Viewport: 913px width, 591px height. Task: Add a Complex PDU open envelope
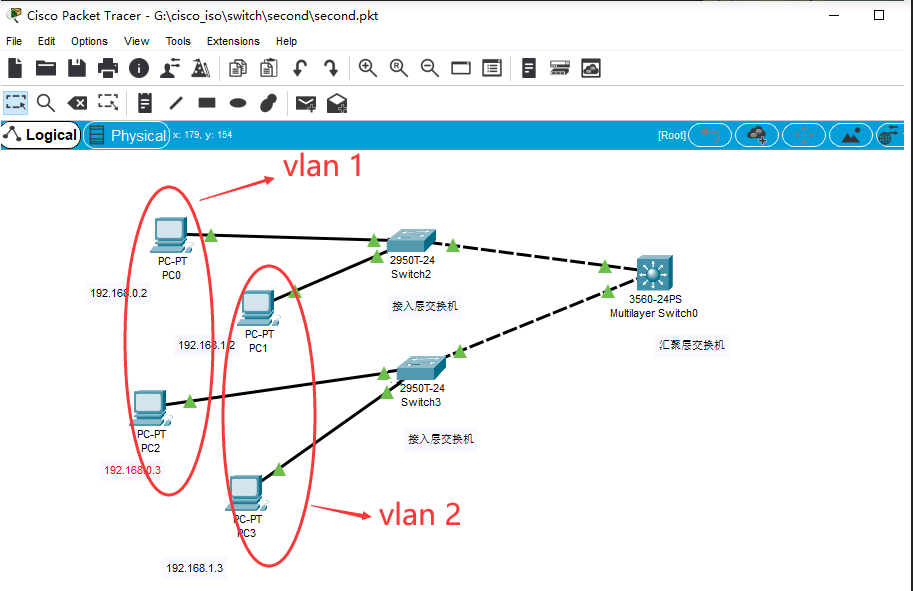pyautogui.click(x=337, y=103)
